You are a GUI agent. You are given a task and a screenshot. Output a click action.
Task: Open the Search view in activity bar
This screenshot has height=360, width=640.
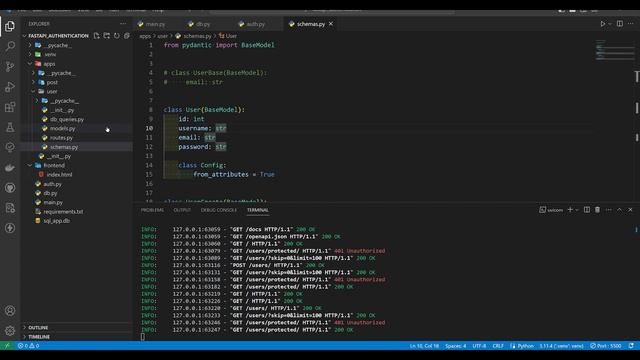click(10, 46)
